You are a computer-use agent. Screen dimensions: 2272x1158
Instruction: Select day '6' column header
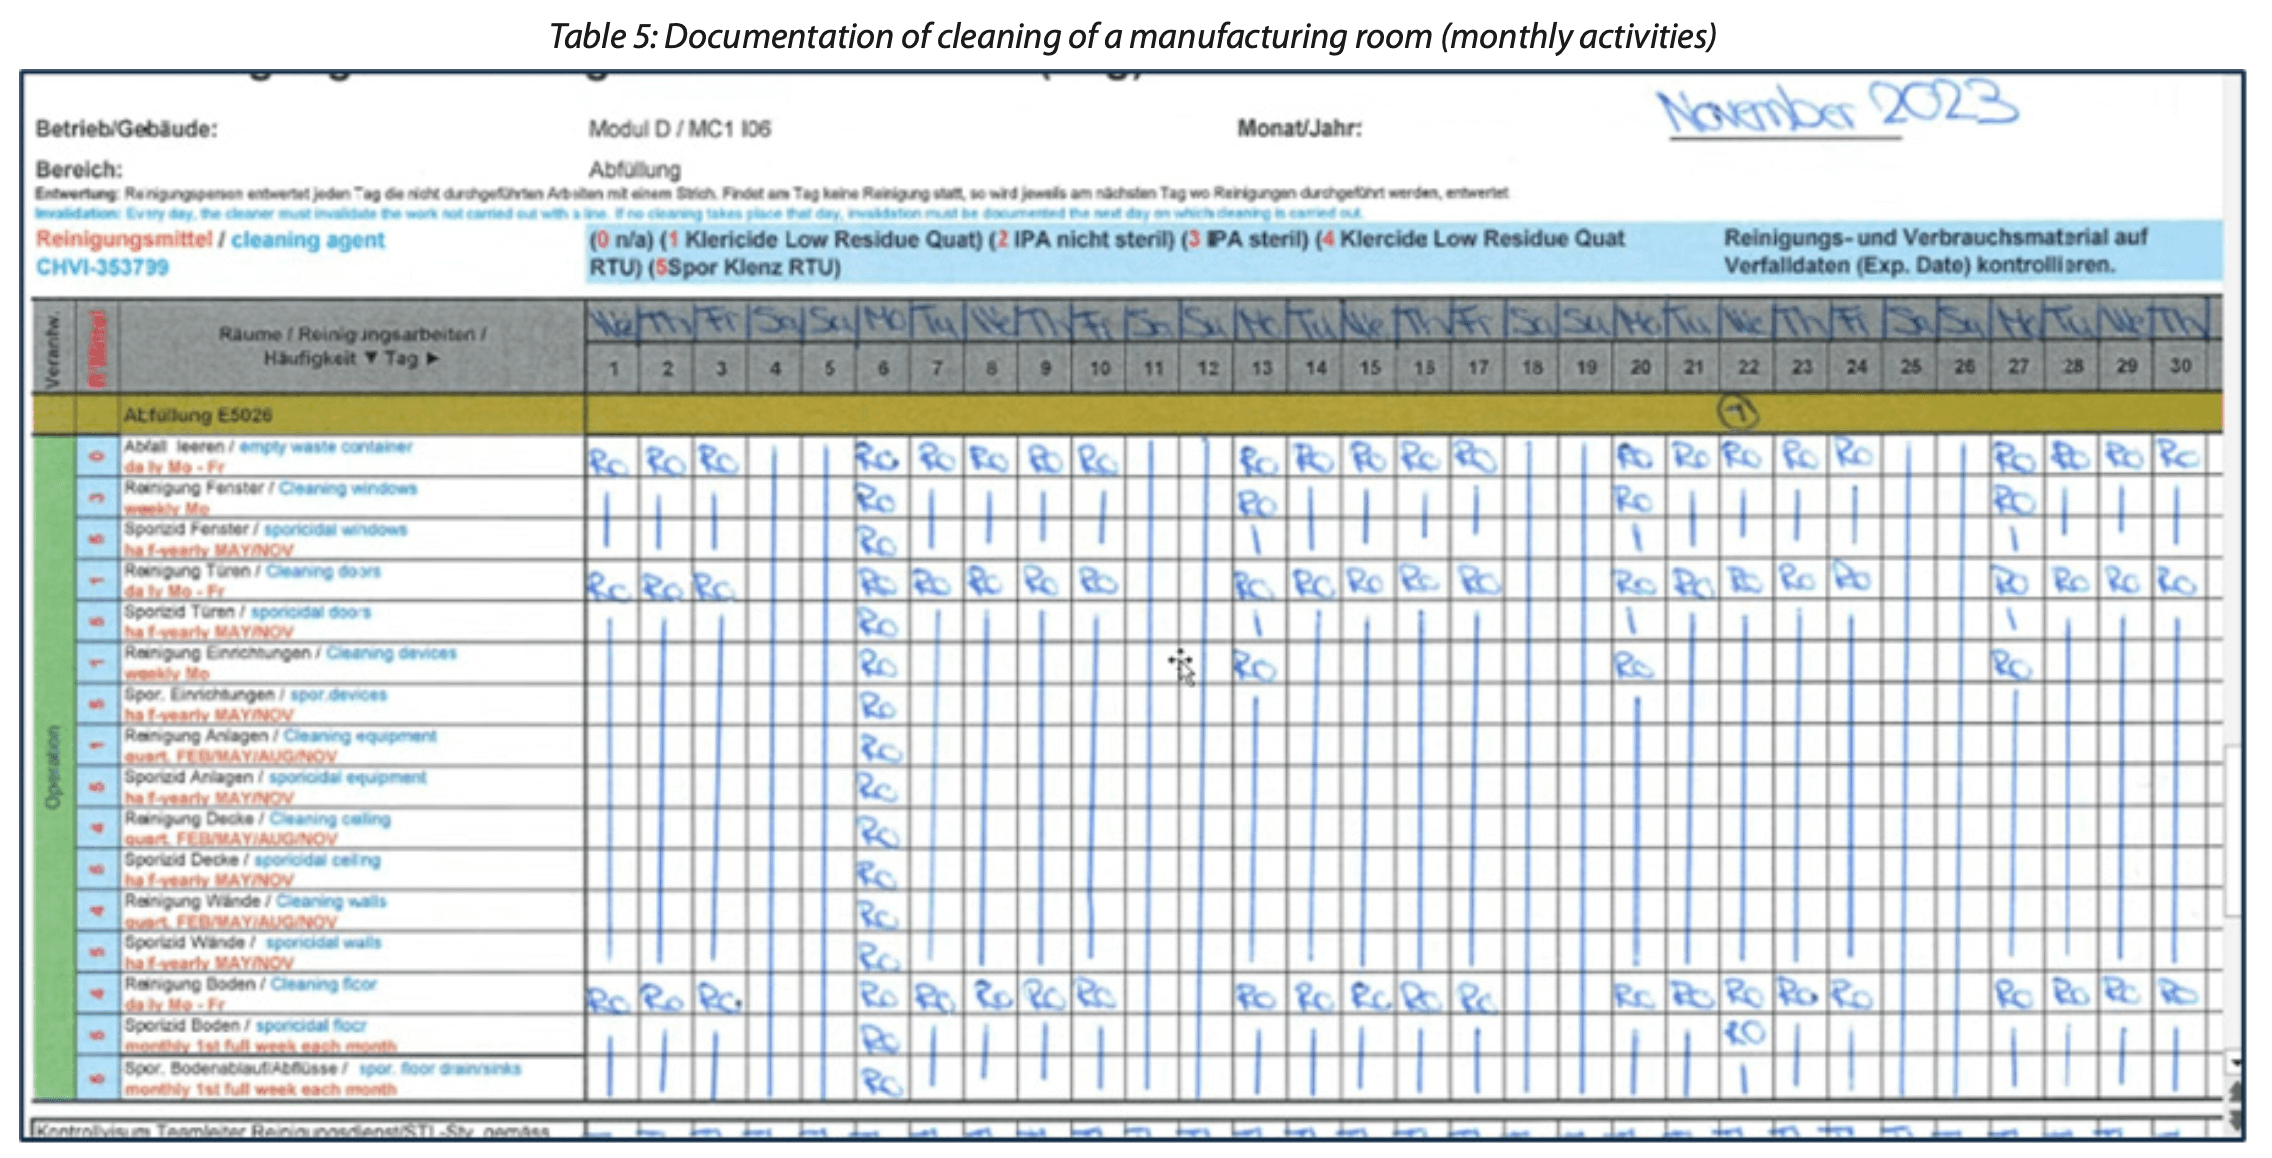point(883,368)
